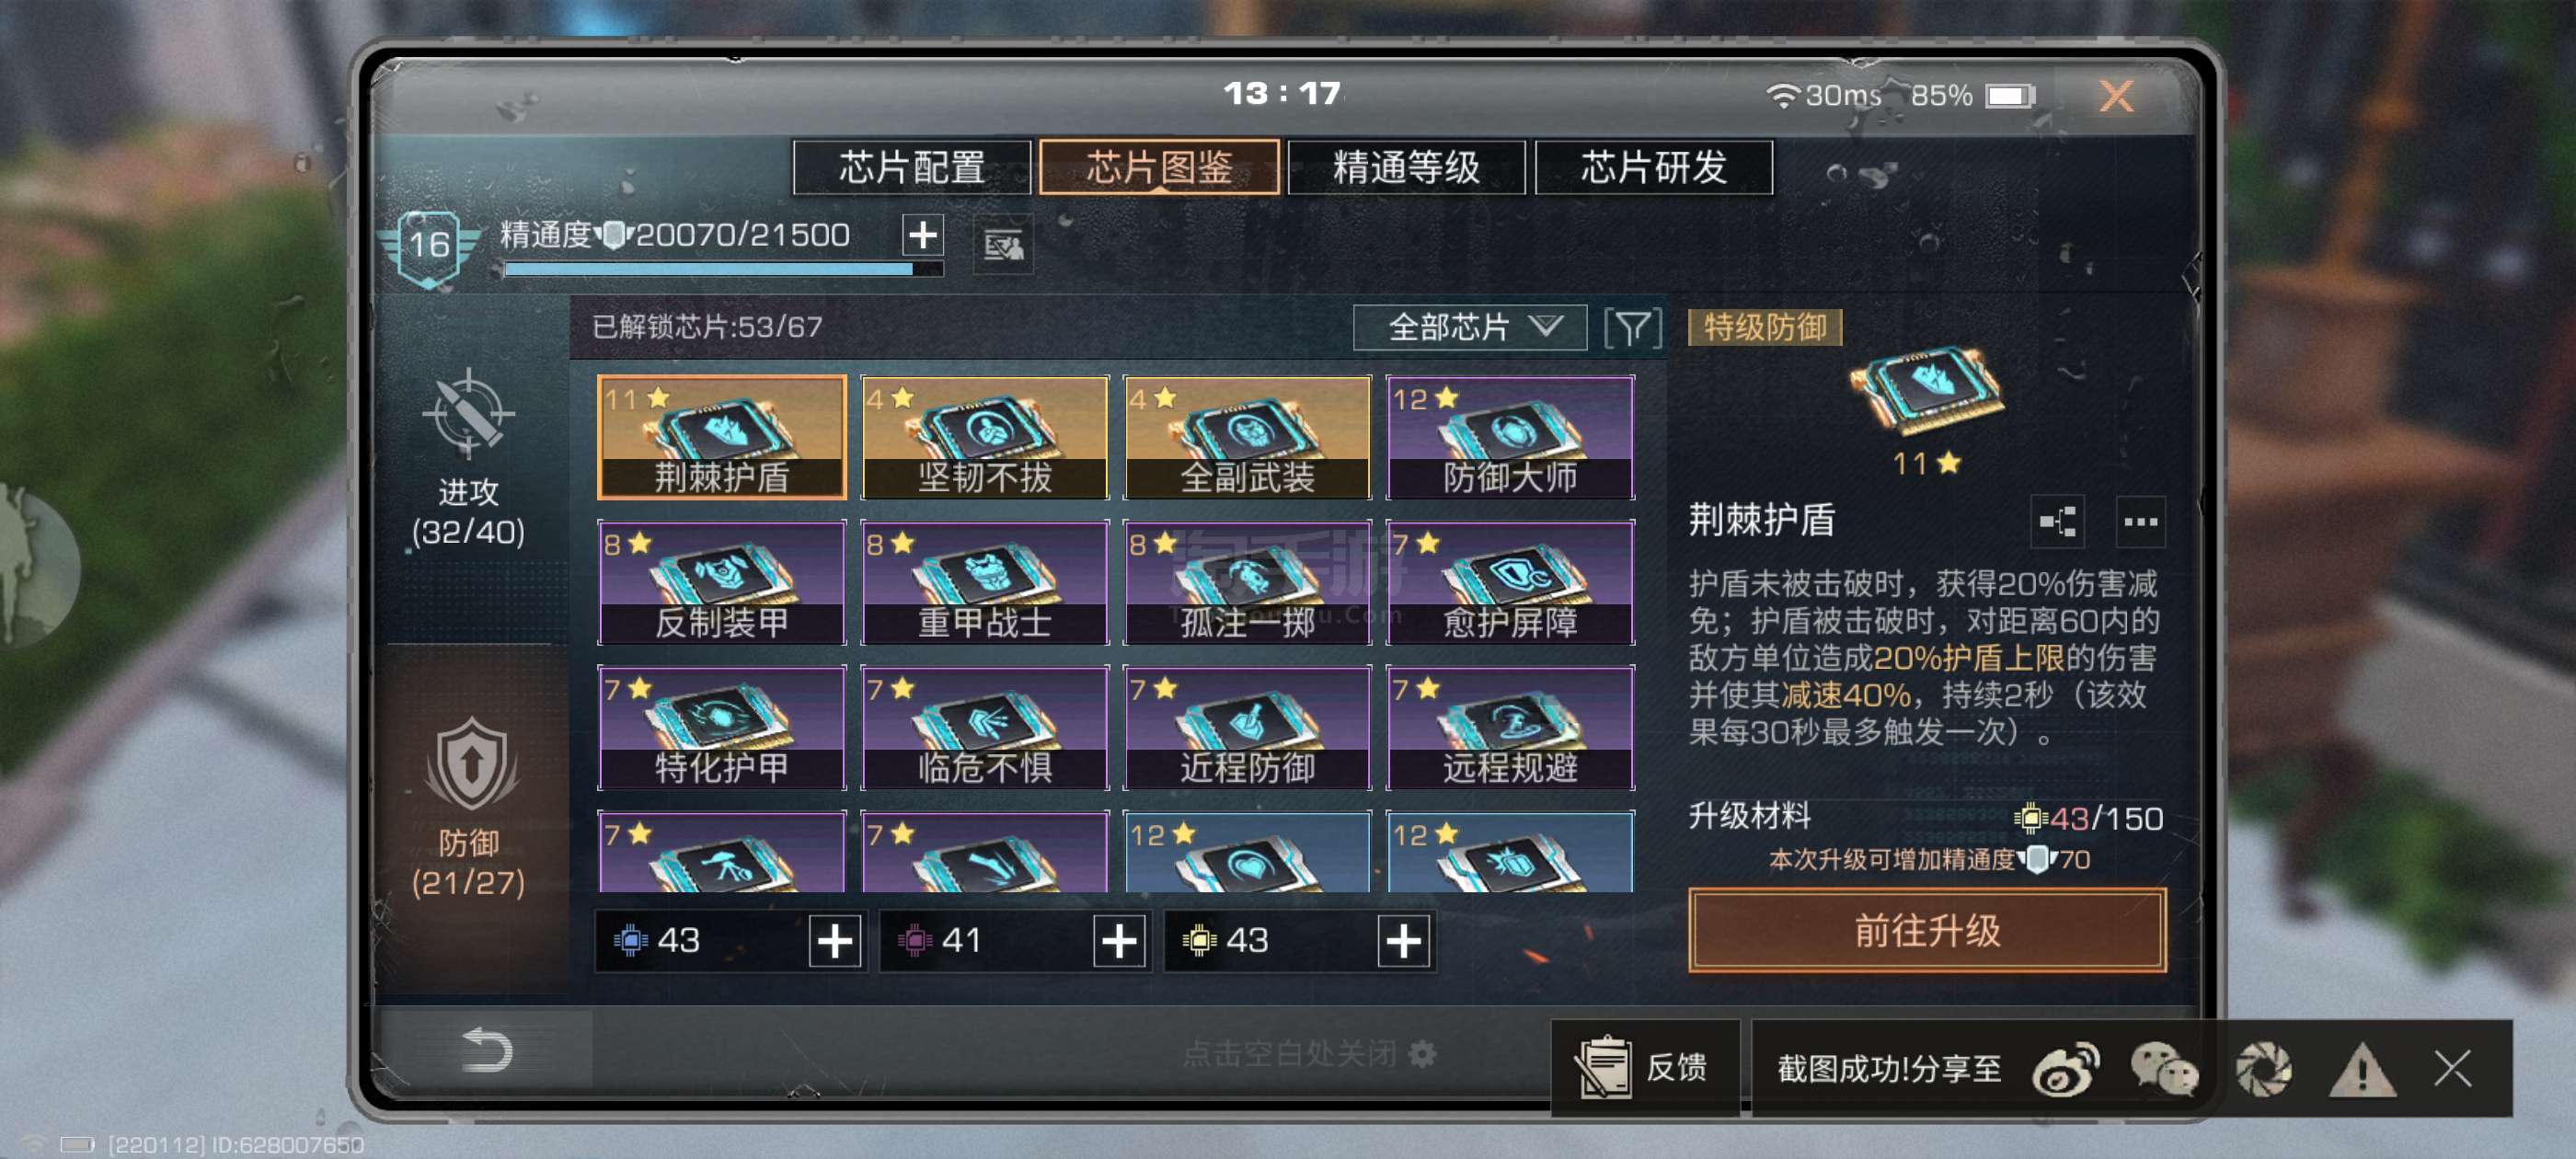The image size is (2576, 1159).
Task: Click the back arrow icon
Action: tap(487, 1050)
